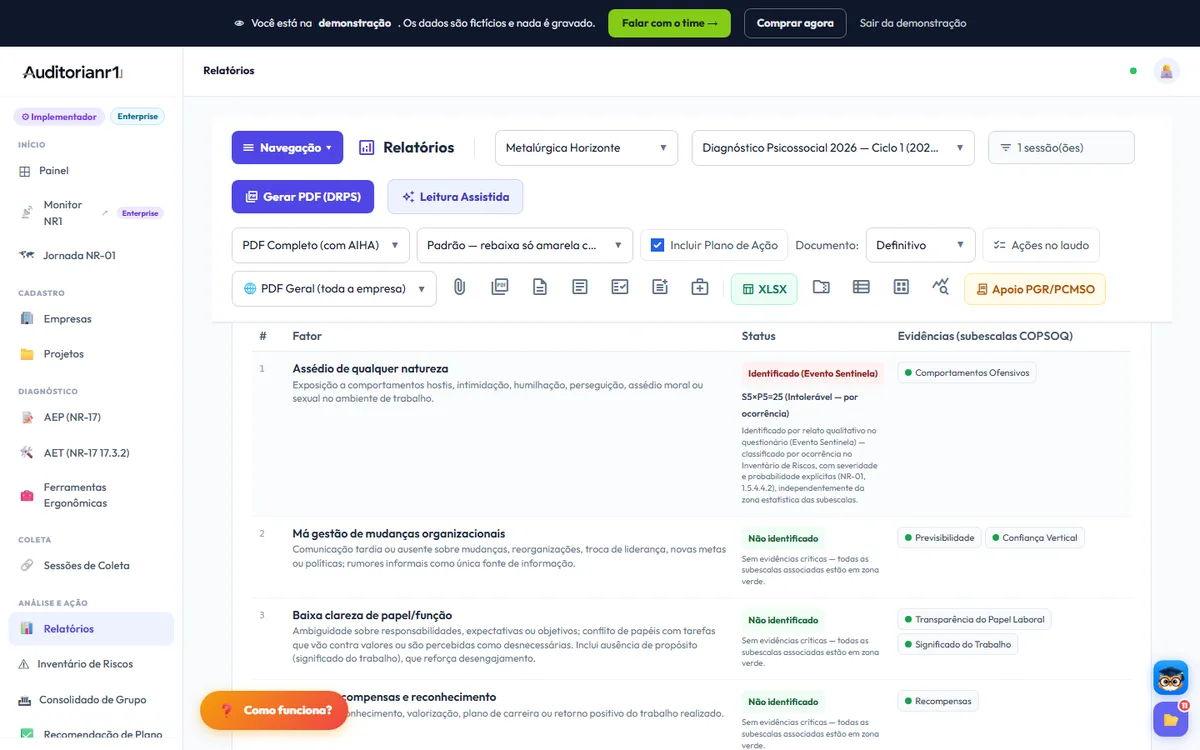Open the PDF Geral (toda a empresa) dropdown
This screenshot has height=750, width=1200.
pos(334,289)
